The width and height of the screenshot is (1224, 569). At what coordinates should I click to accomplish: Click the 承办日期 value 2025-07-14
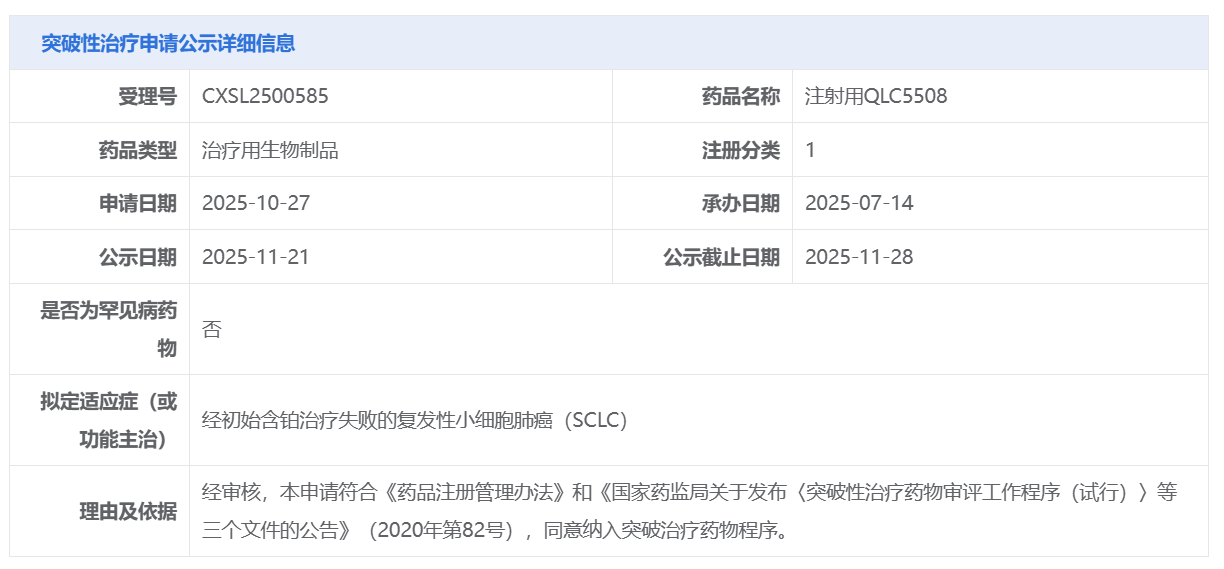(859, 203)
